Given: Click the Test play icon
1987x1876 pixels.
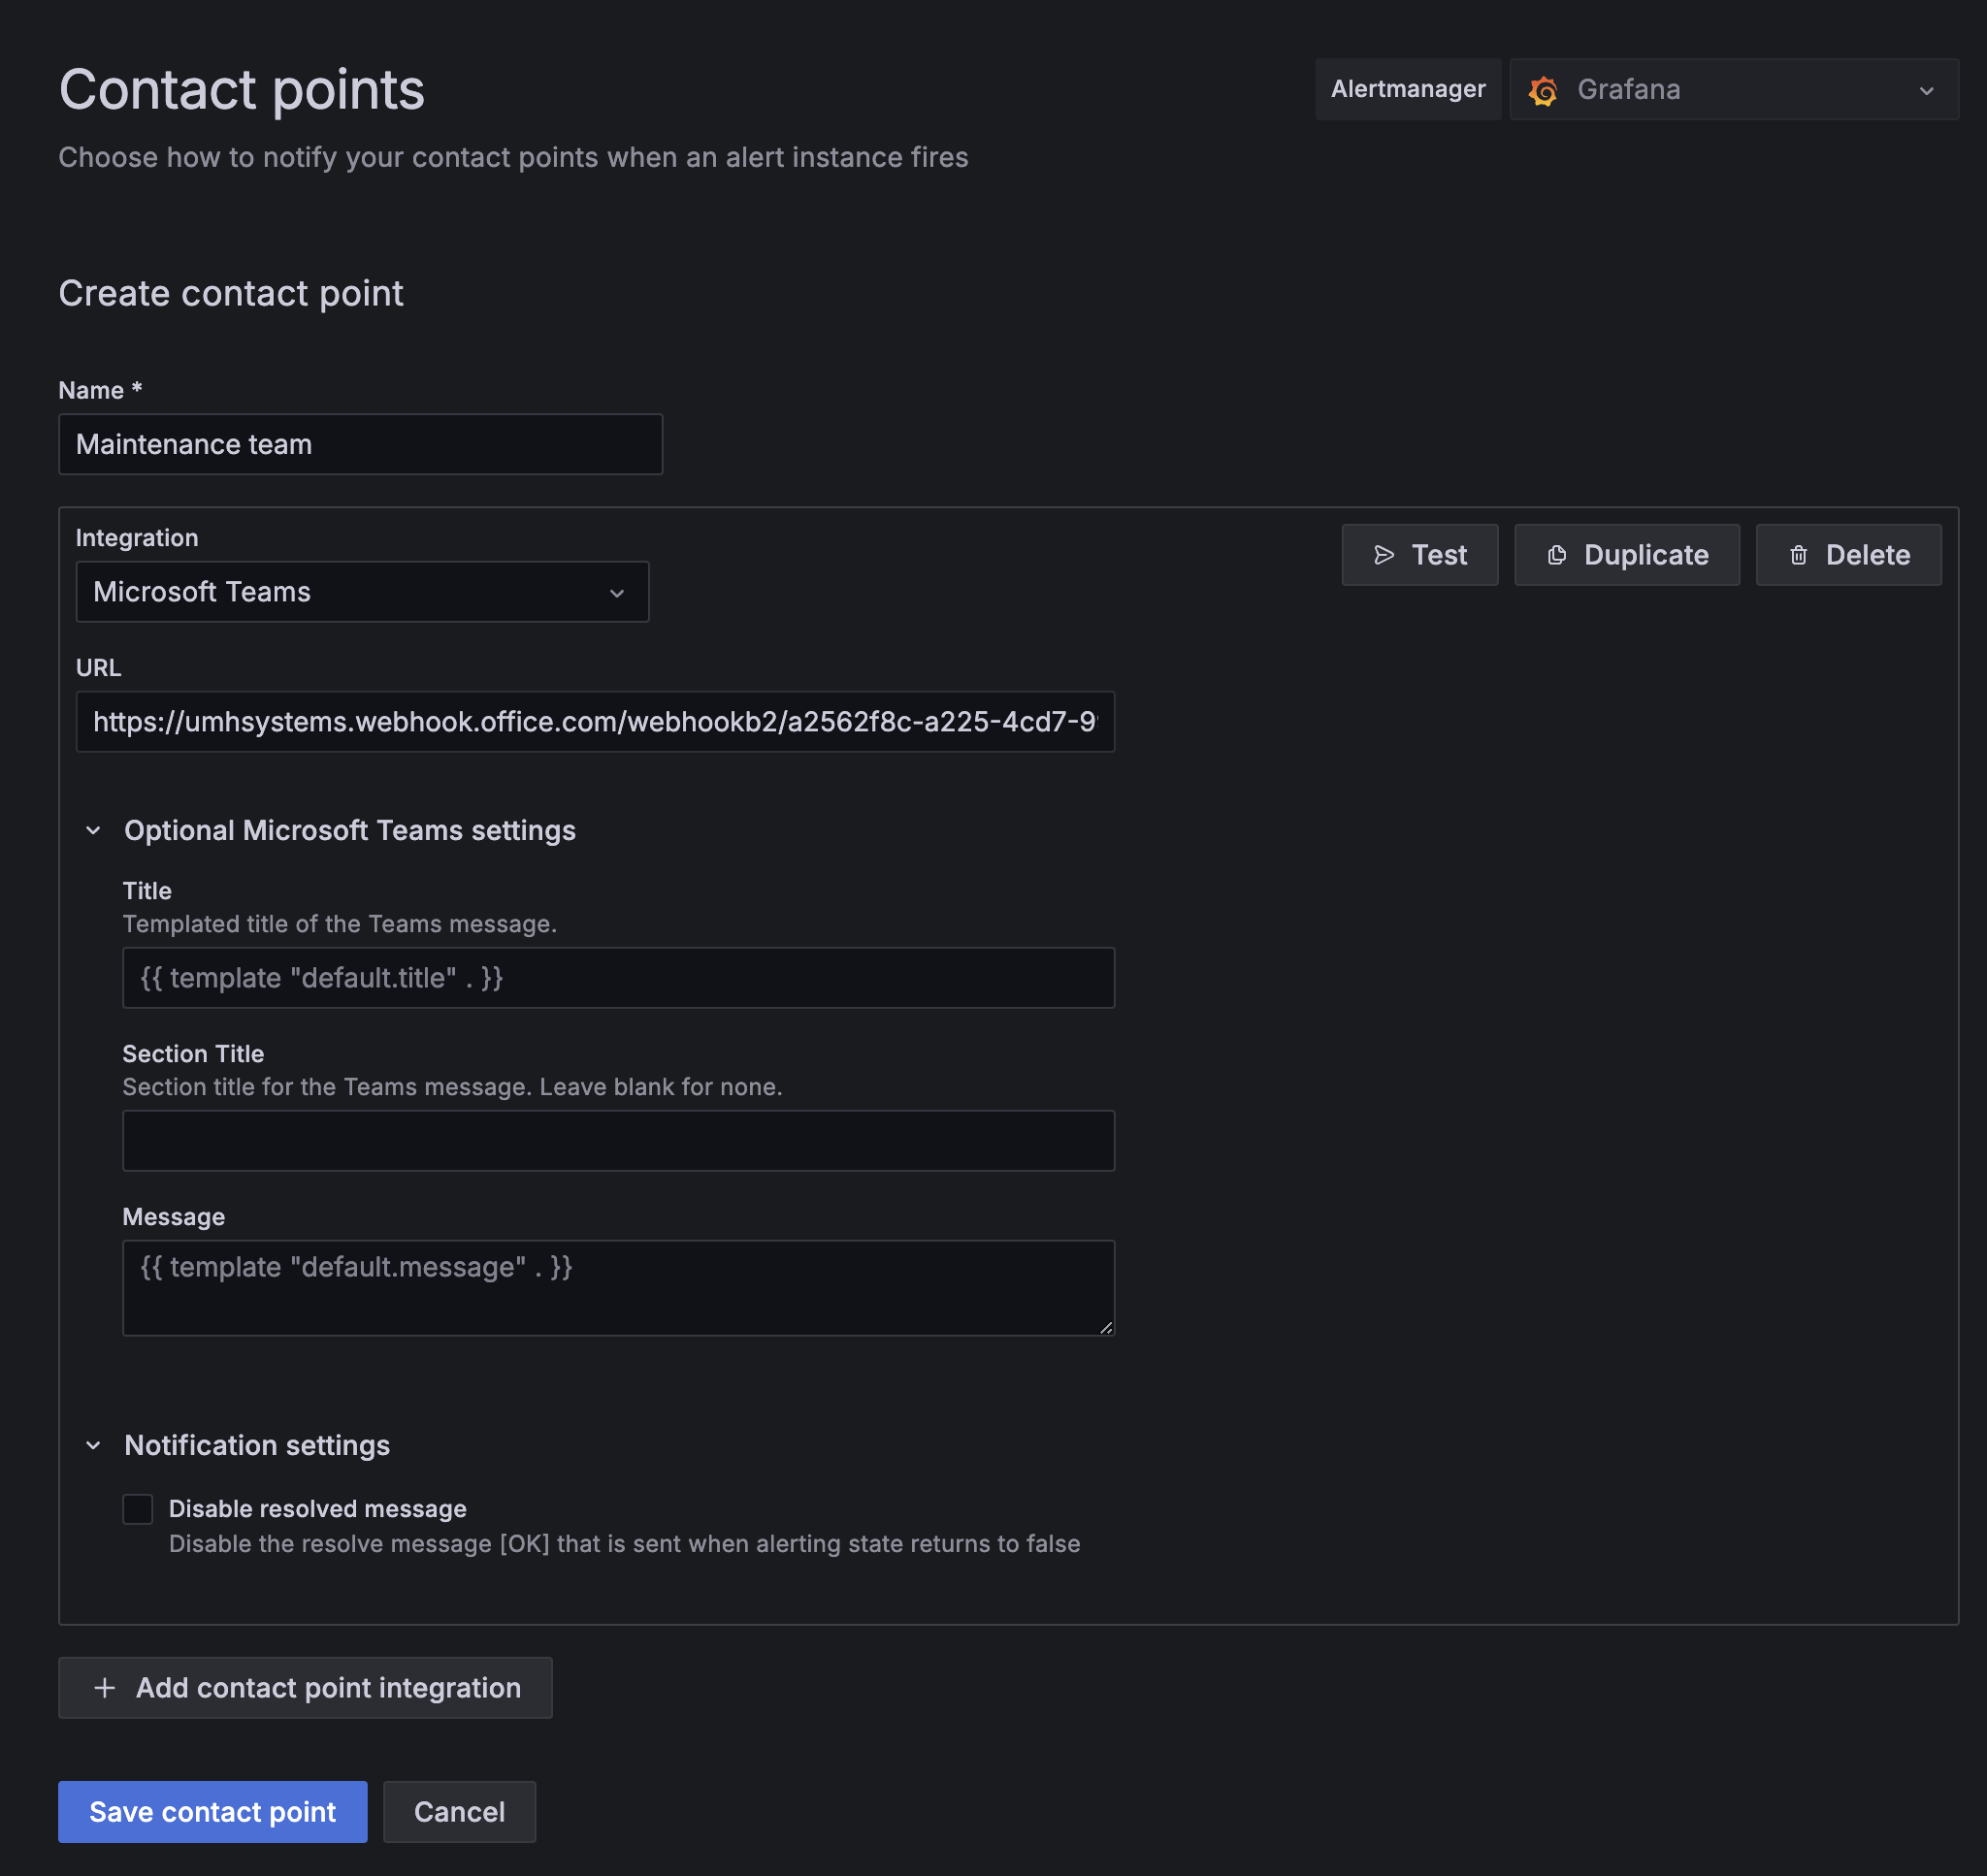Looking at the screenshot, I should tap(1384, 555).
